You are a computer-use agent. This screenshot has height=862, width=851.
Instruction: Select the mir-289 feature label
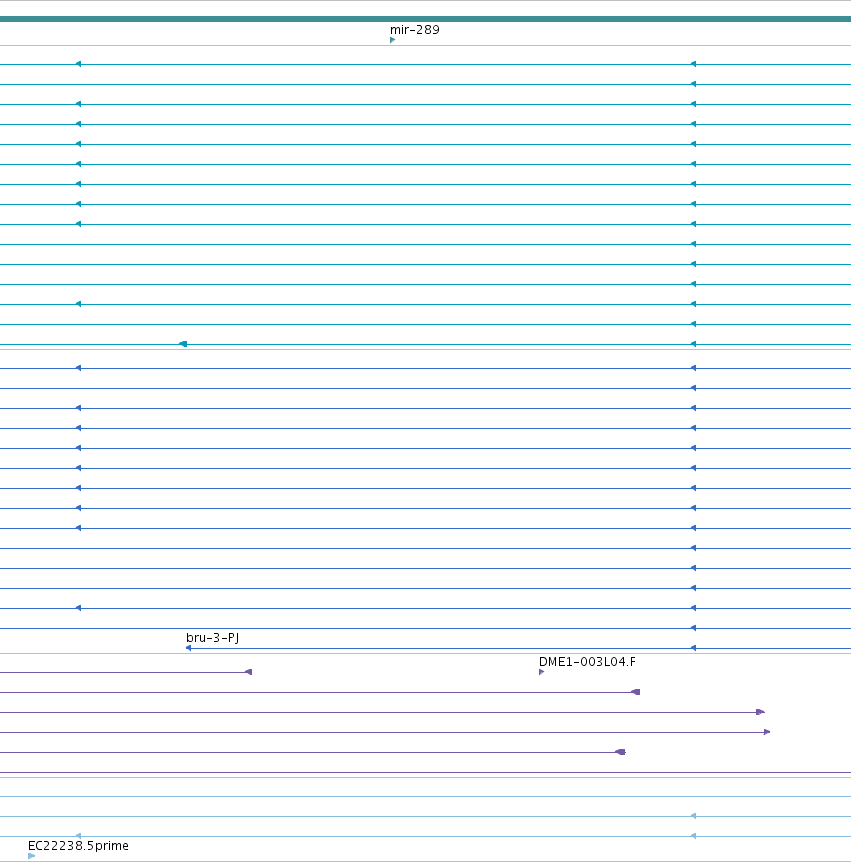point(415,30)
